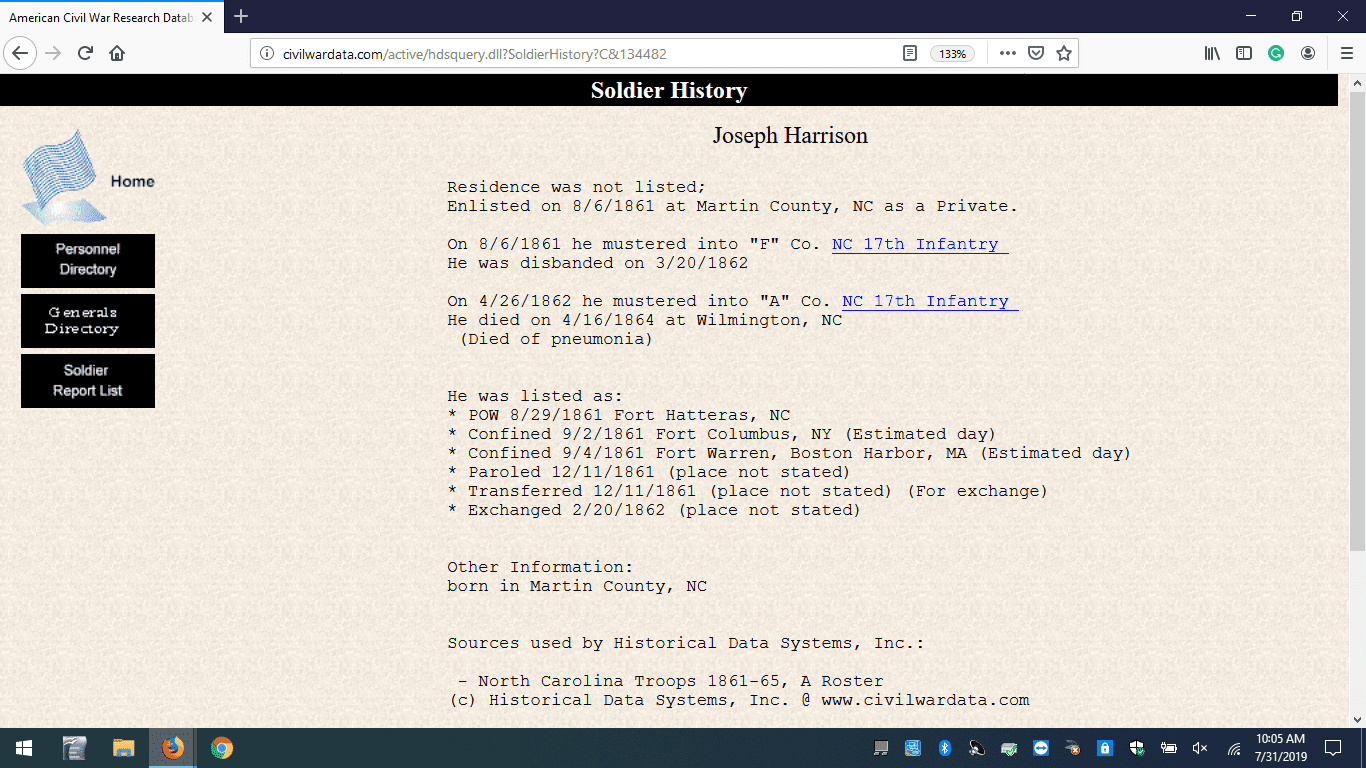The image size is (1366, 768).
Task: Click the "He was disbanded on 3/20/1862" line
Action: tap(597, 263)
